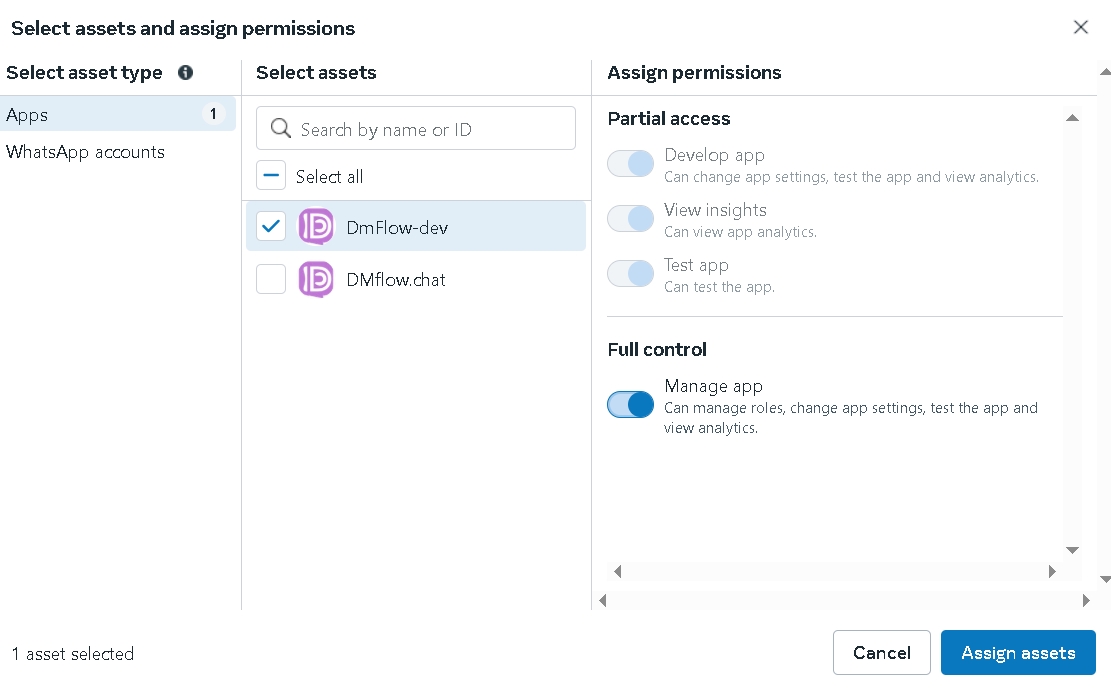1111x694 pixels.
Task: Click the DMflow.chat app logo icon
Action: pyautogui.click(x=316, y=279)
